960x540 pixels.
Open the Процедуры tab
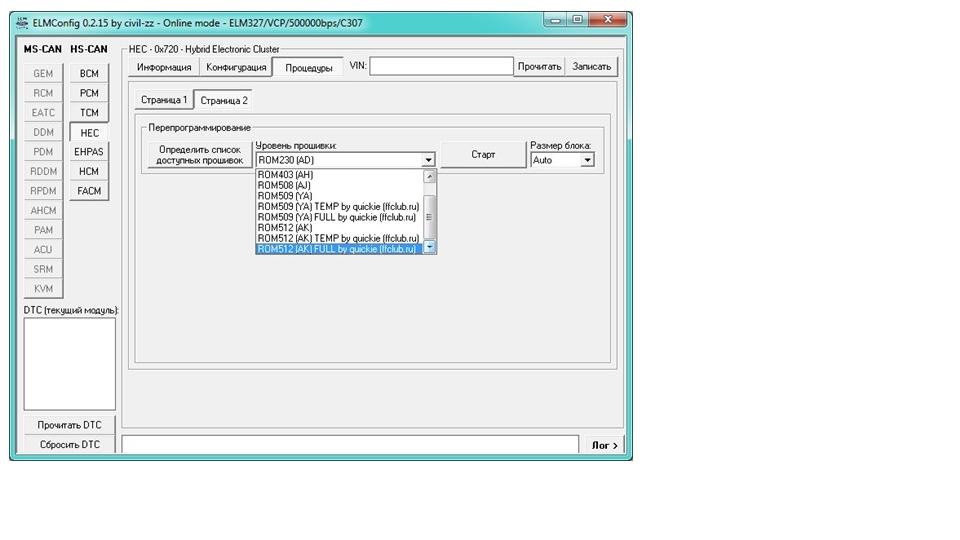click(x=309, y=67)
